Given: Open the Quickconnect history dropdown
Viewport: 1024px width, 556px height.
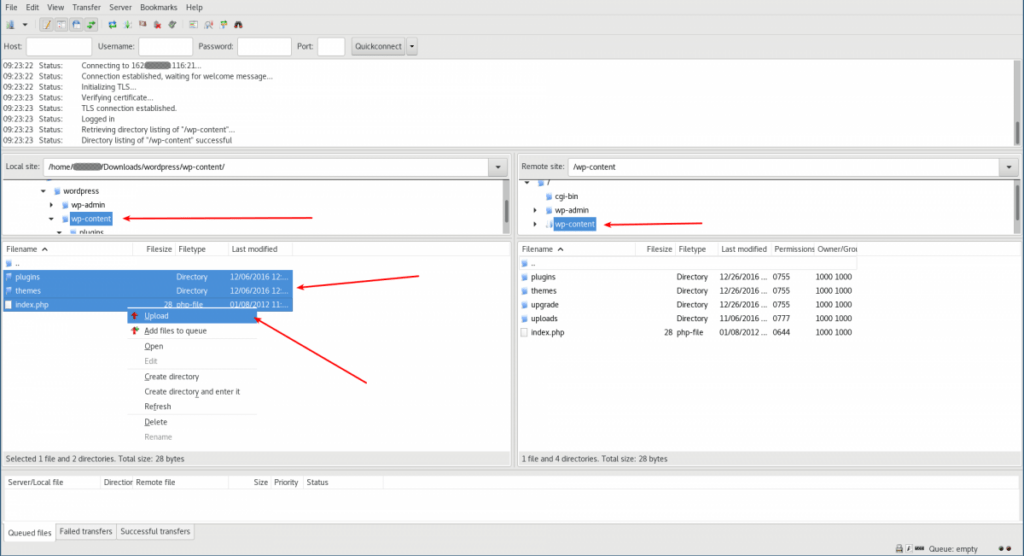Looking at the screenshot, I should pyautogui.click(x=411, y=46).
